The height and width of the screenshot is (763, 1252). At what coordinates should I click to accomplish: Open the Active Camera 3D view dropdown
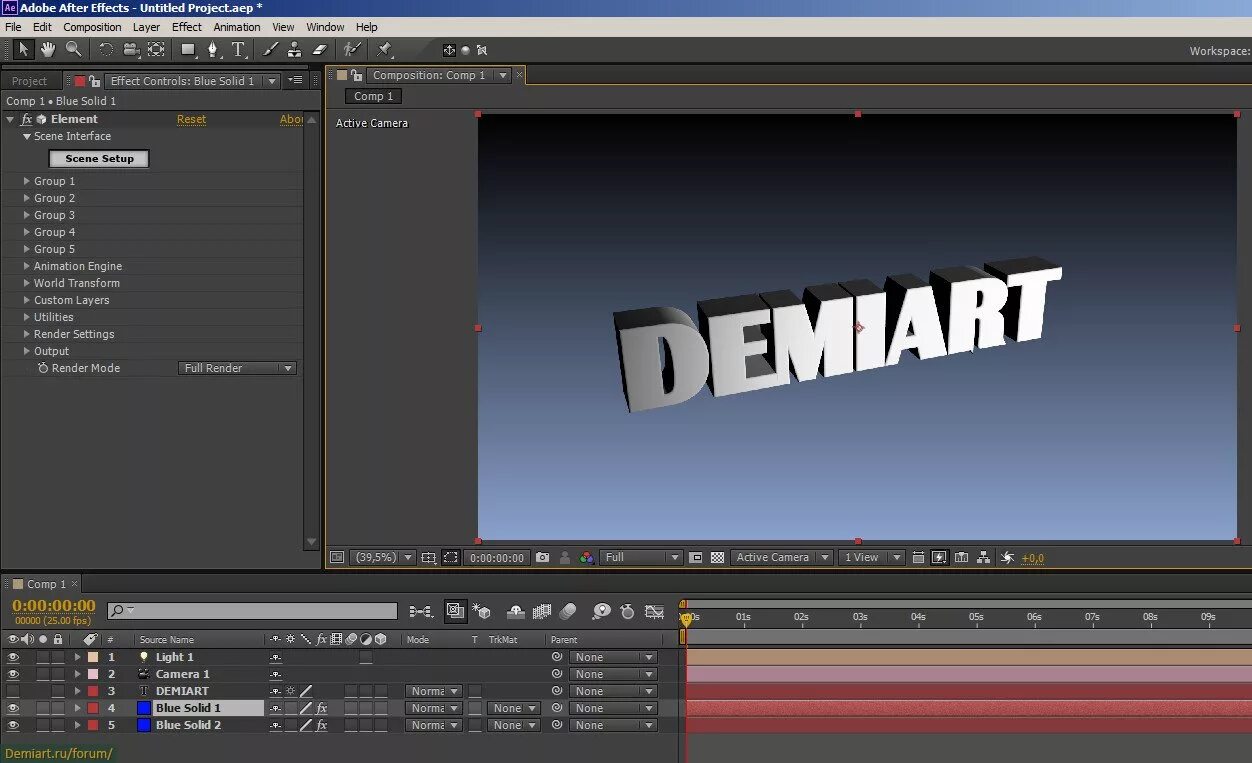(781, 557)
